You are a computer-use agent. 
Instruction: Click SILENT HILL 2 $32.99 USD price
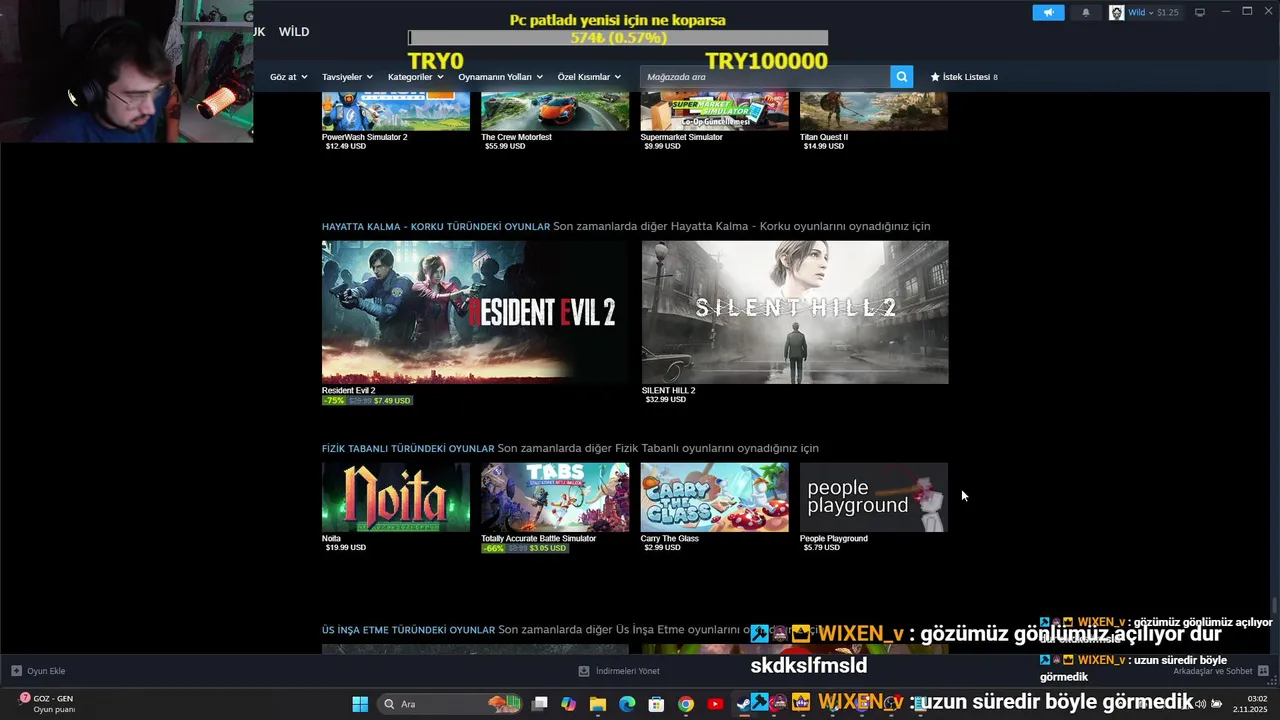665,399
